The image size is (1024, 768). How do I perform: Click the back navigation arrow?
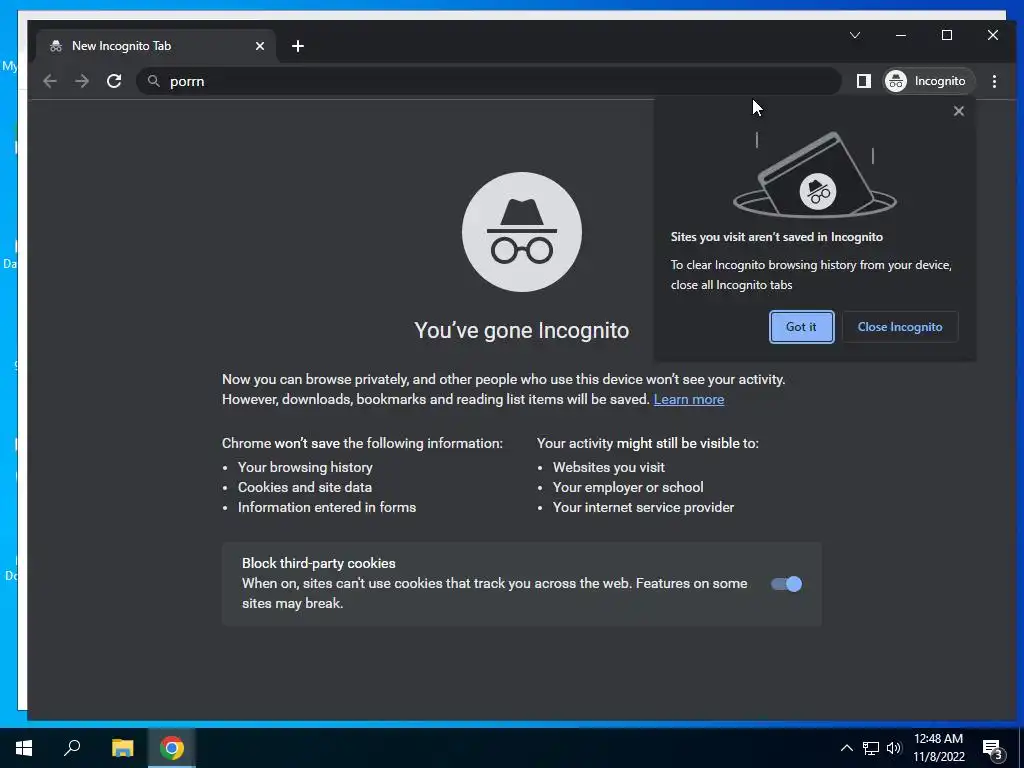50,81
